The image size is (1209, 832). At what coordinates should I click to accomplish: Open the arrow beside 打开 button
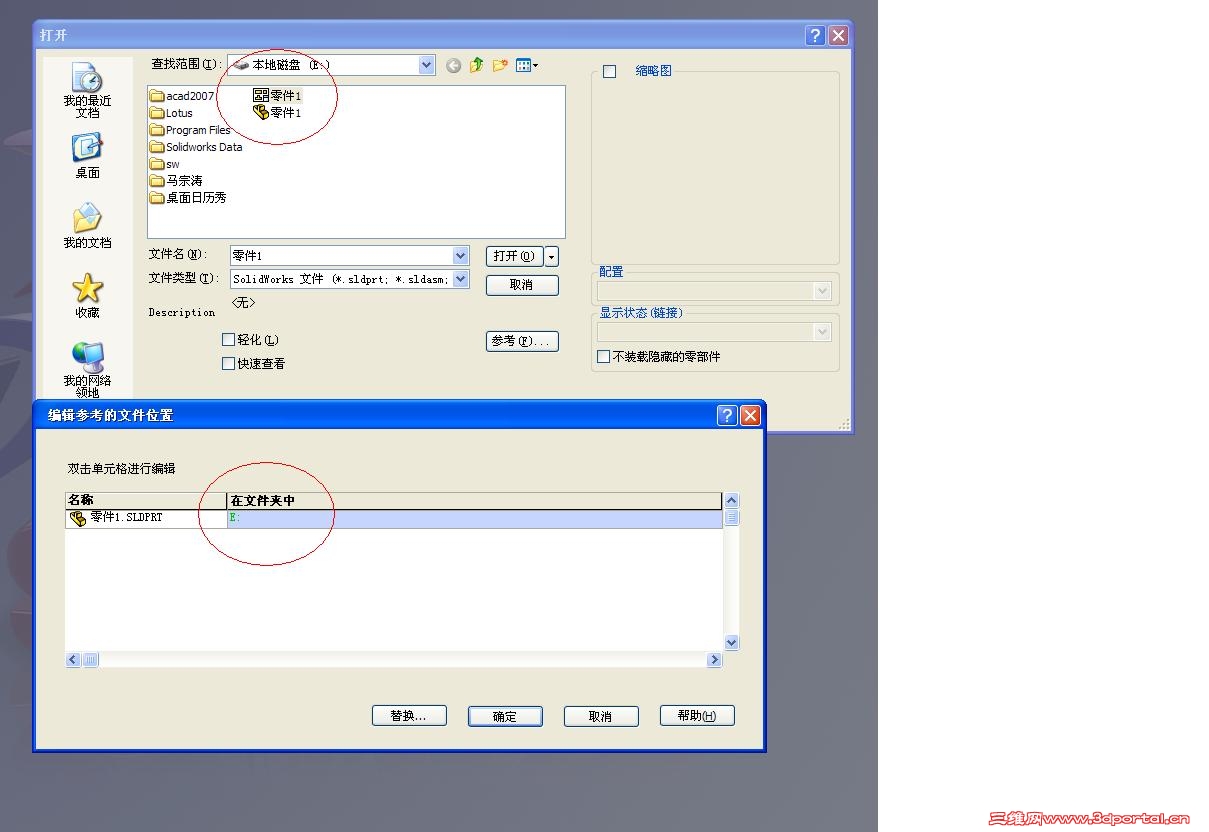pos(552,257)
